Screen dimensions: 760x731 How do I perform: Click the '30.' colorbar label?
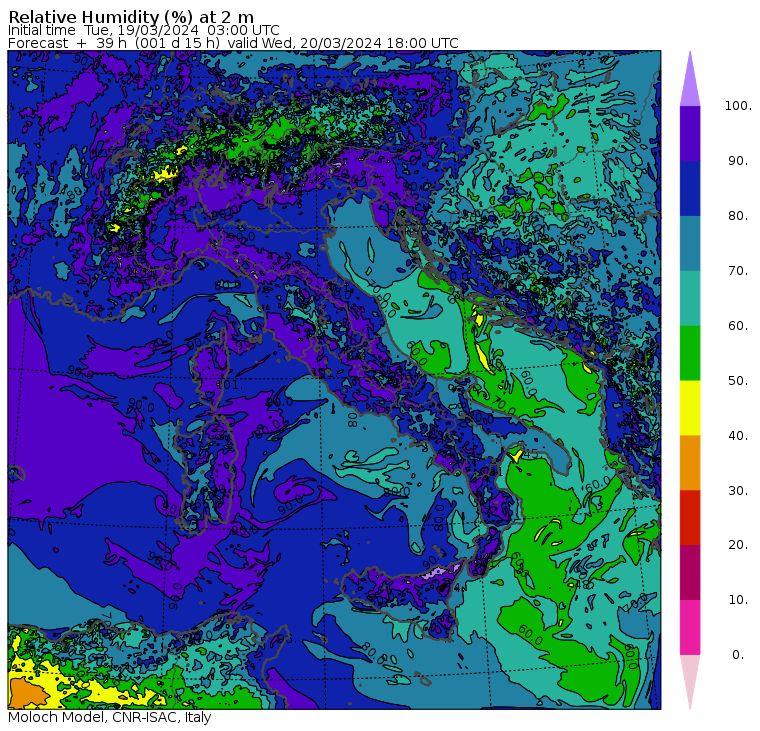tap(738, 491)
